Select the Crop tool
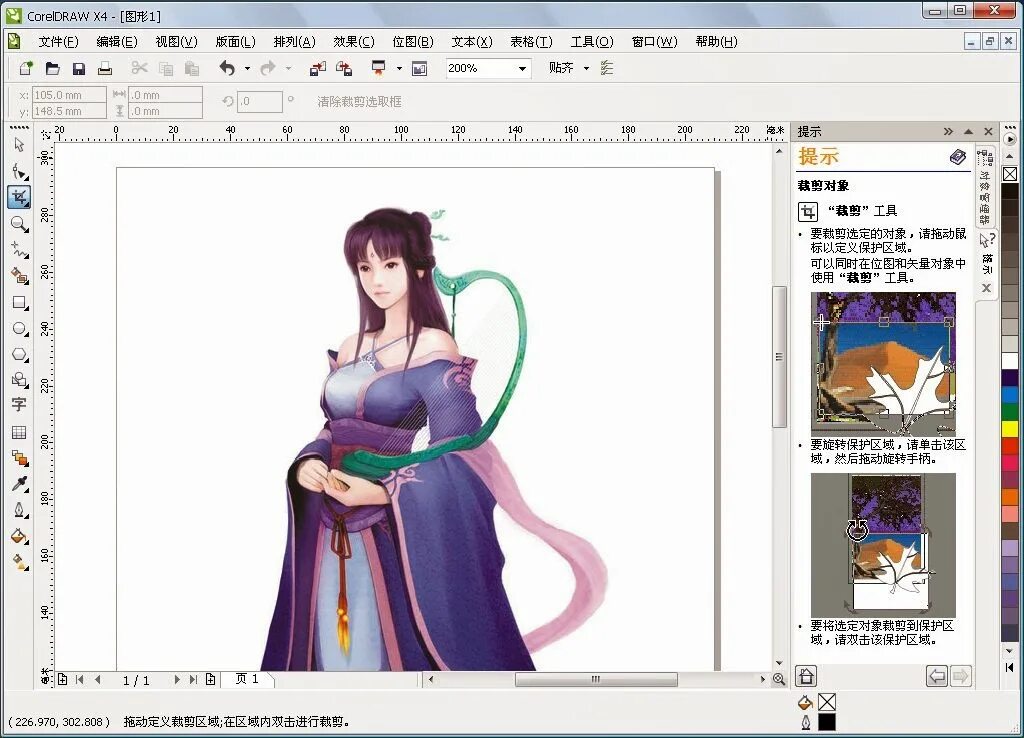Screen dimensions: 1024x738 tap(19, 197)
